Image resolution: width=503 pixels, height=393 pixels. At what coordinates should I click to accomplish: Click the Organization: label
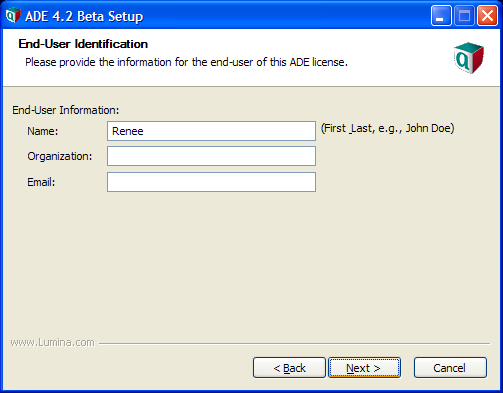point(60,156)
